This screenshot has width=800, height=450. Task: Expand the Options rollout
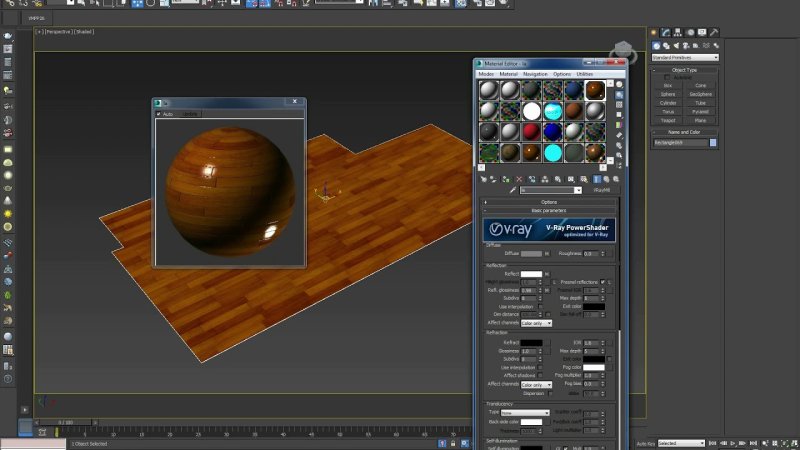tap(549, 202)
